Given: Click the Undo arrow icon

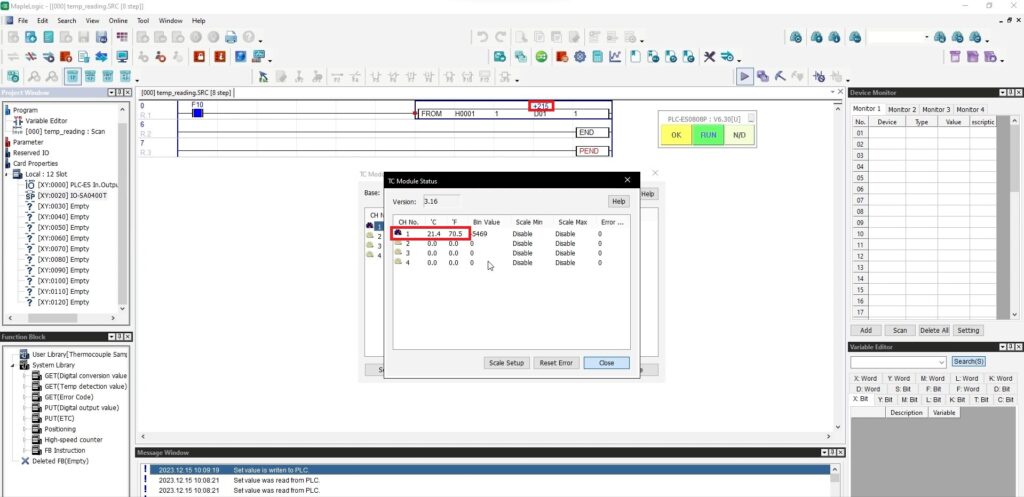Looking at the screenshot, I should pyautogui.click(x=483, y=37).
